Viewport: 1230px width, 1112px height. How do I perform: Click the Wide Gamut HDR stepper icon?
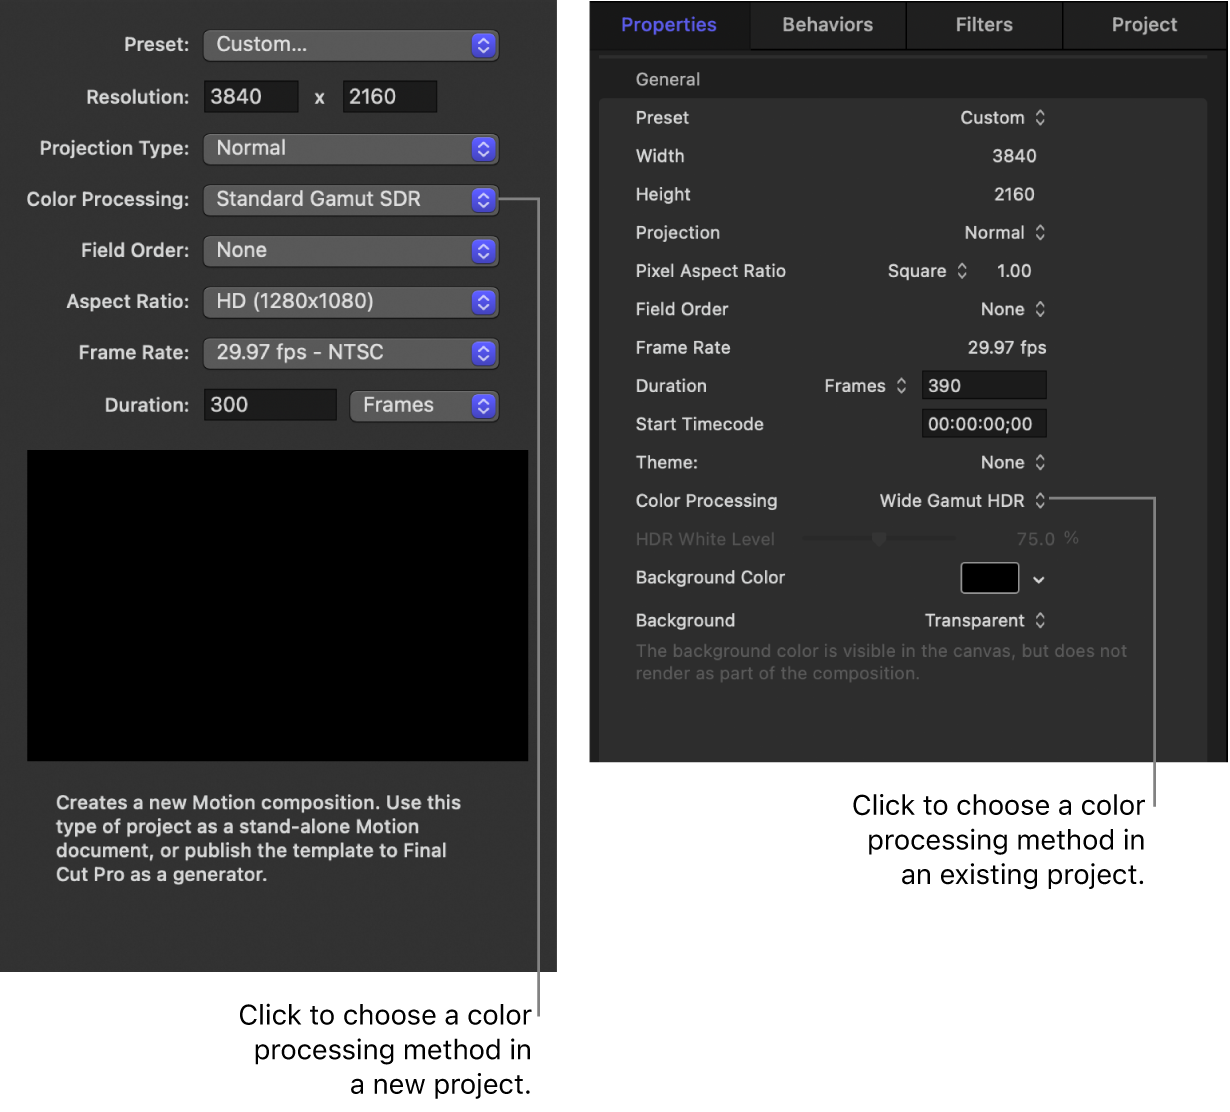click(1041, 501)
